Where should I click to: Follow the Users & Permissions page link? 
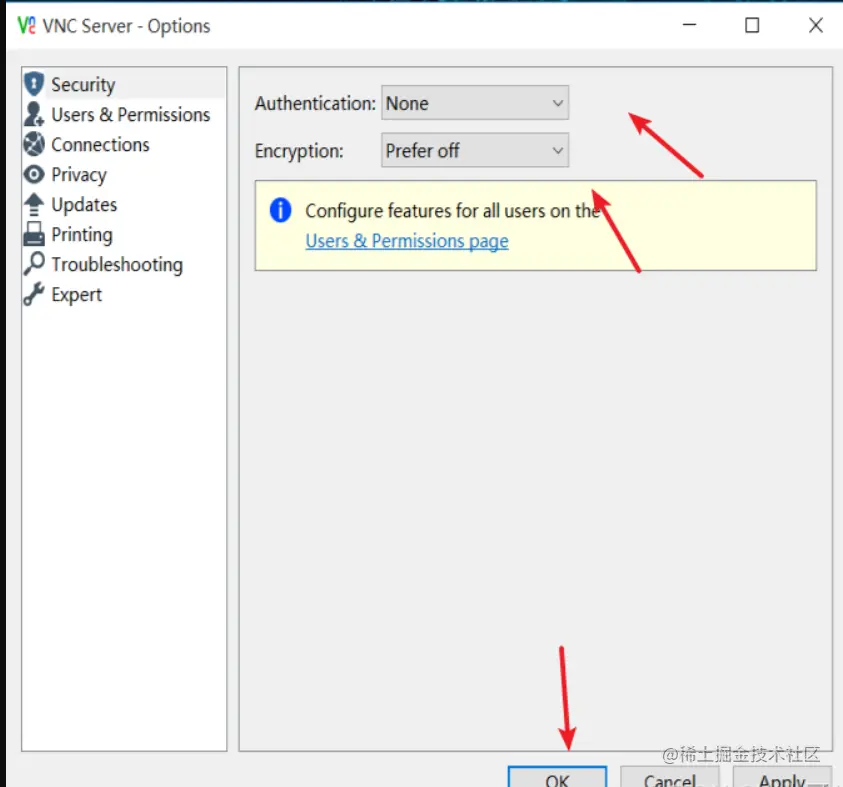pos(406,241)
